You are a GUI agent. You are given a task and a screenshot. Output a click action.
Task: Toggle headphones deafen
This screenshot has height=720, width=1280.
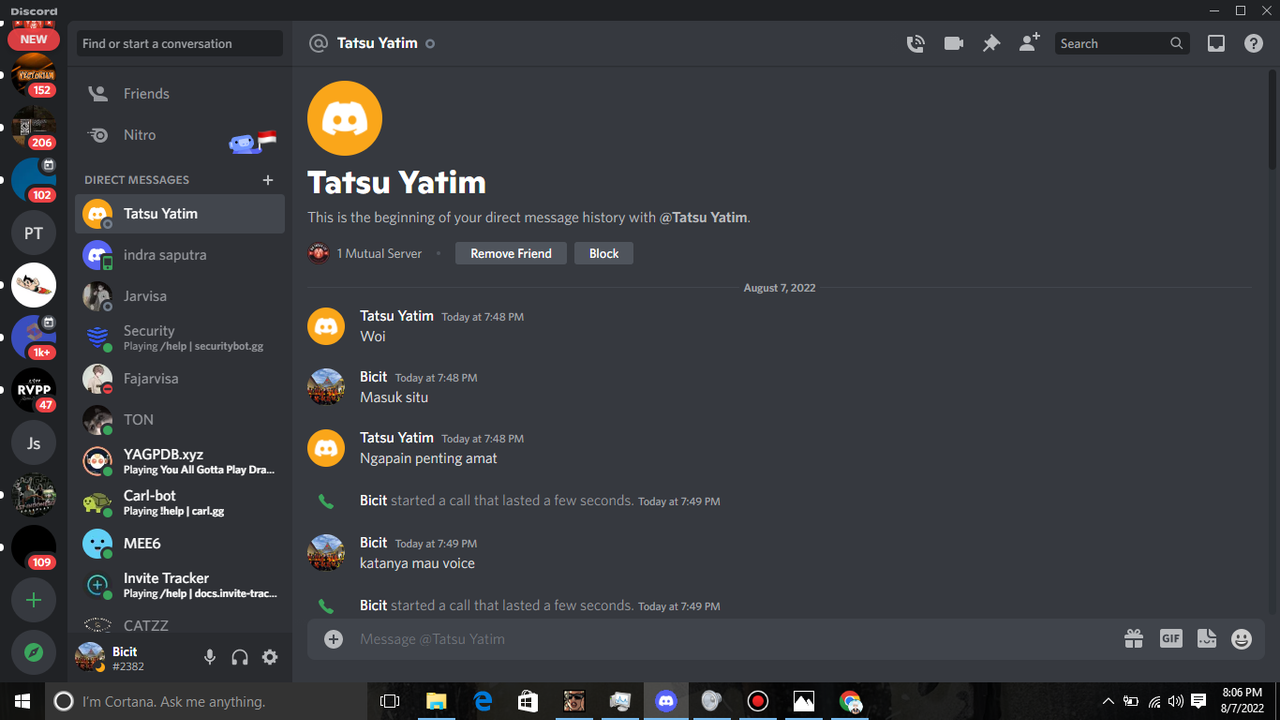[x=240, y=657]
